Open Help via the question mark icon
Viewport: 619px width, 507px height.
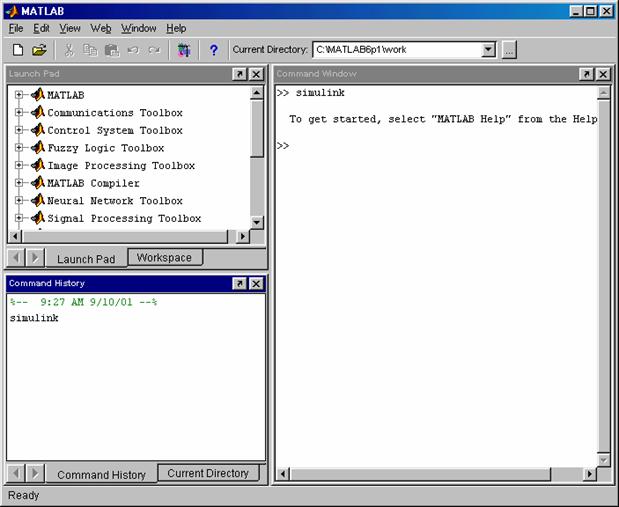213,50
